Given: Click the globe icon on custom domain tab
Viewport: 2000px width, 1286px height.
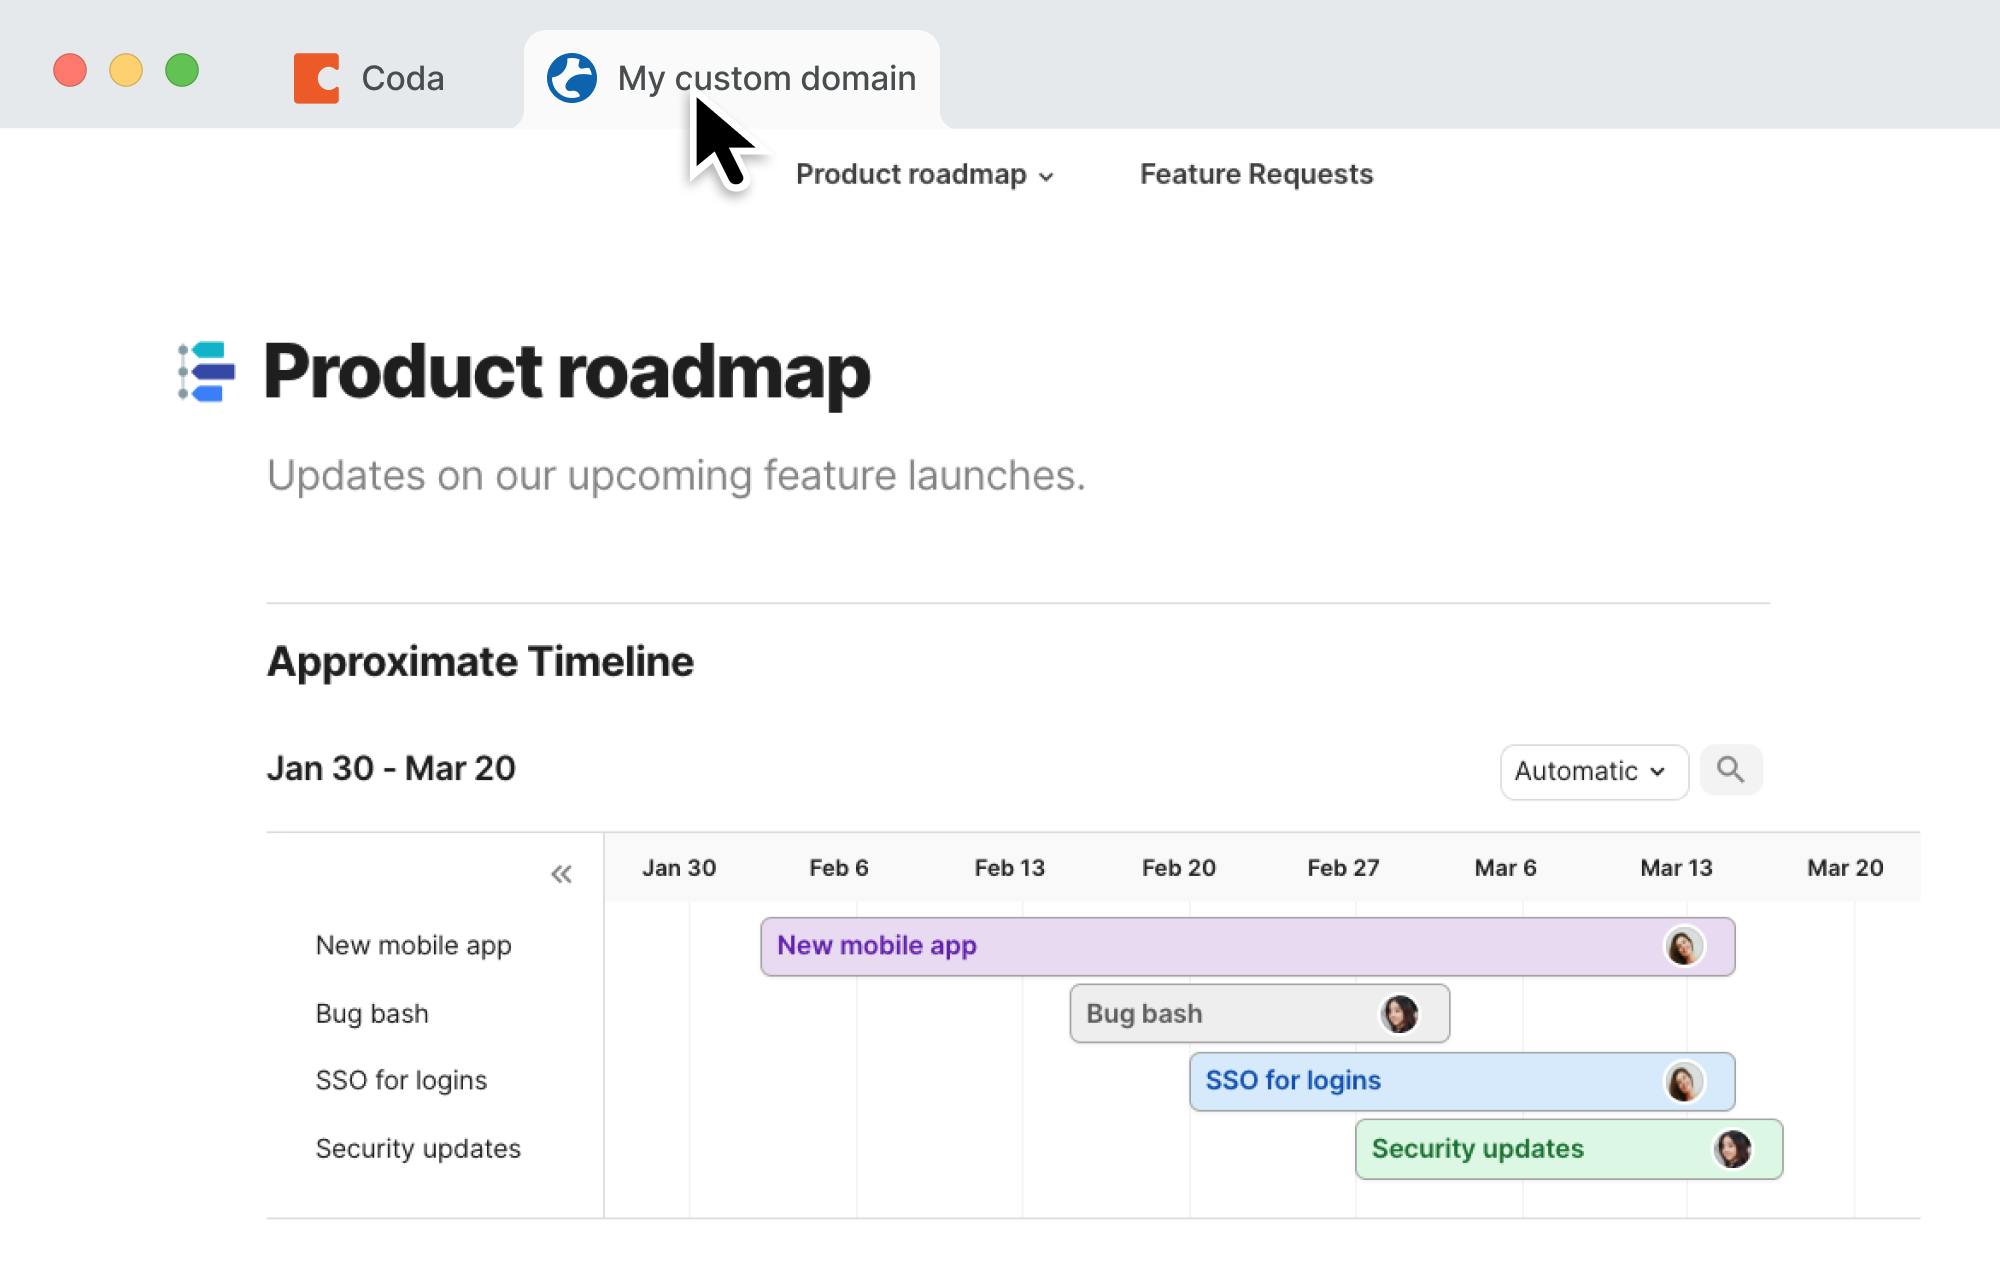Looking at the screenshot, I should [572, 78].
